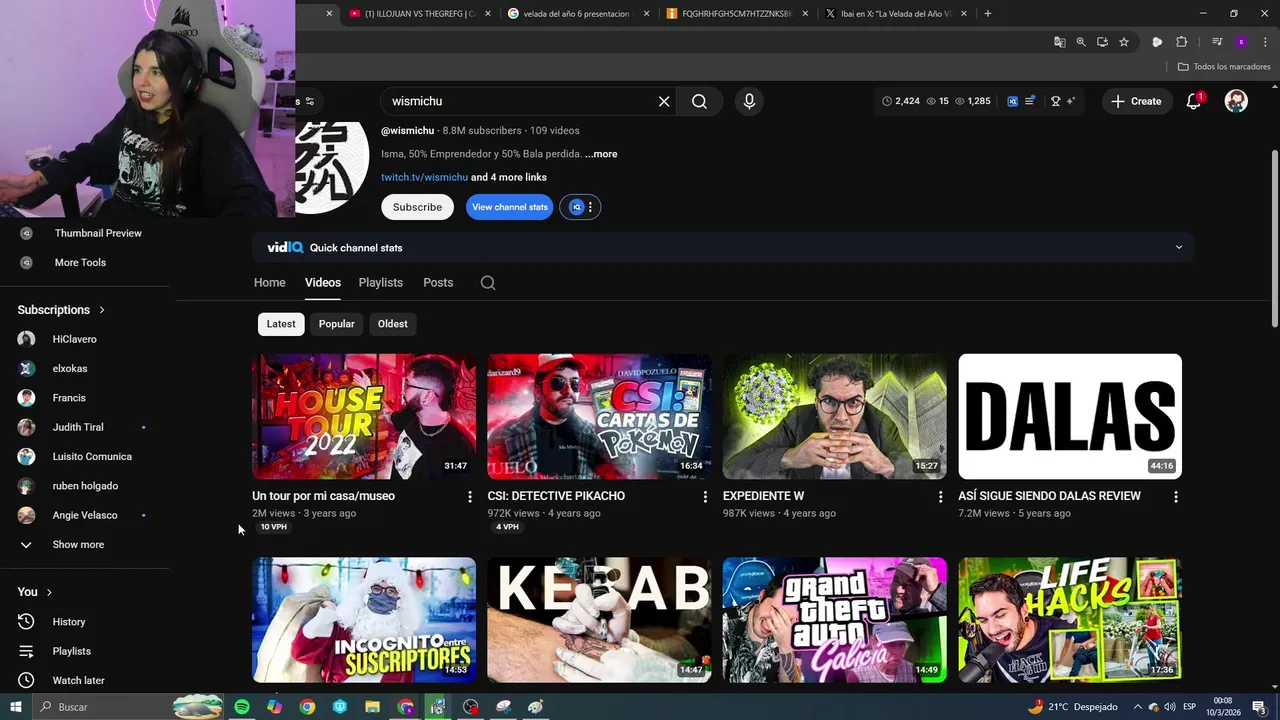Open the YouTube account avatar menu
Viewport: 1280px width, 720px height.
click(1236, 101)
